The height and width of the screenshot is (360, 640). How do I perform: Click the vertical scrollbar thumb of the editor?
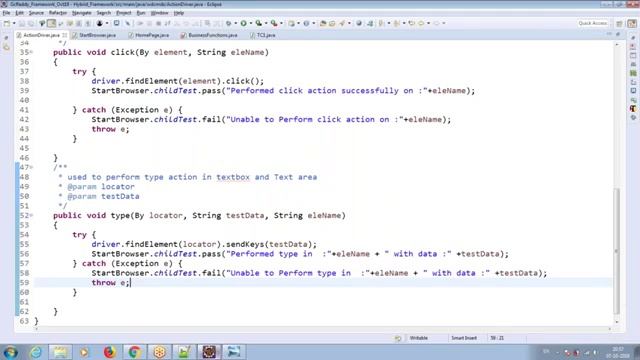pos(617,251)
